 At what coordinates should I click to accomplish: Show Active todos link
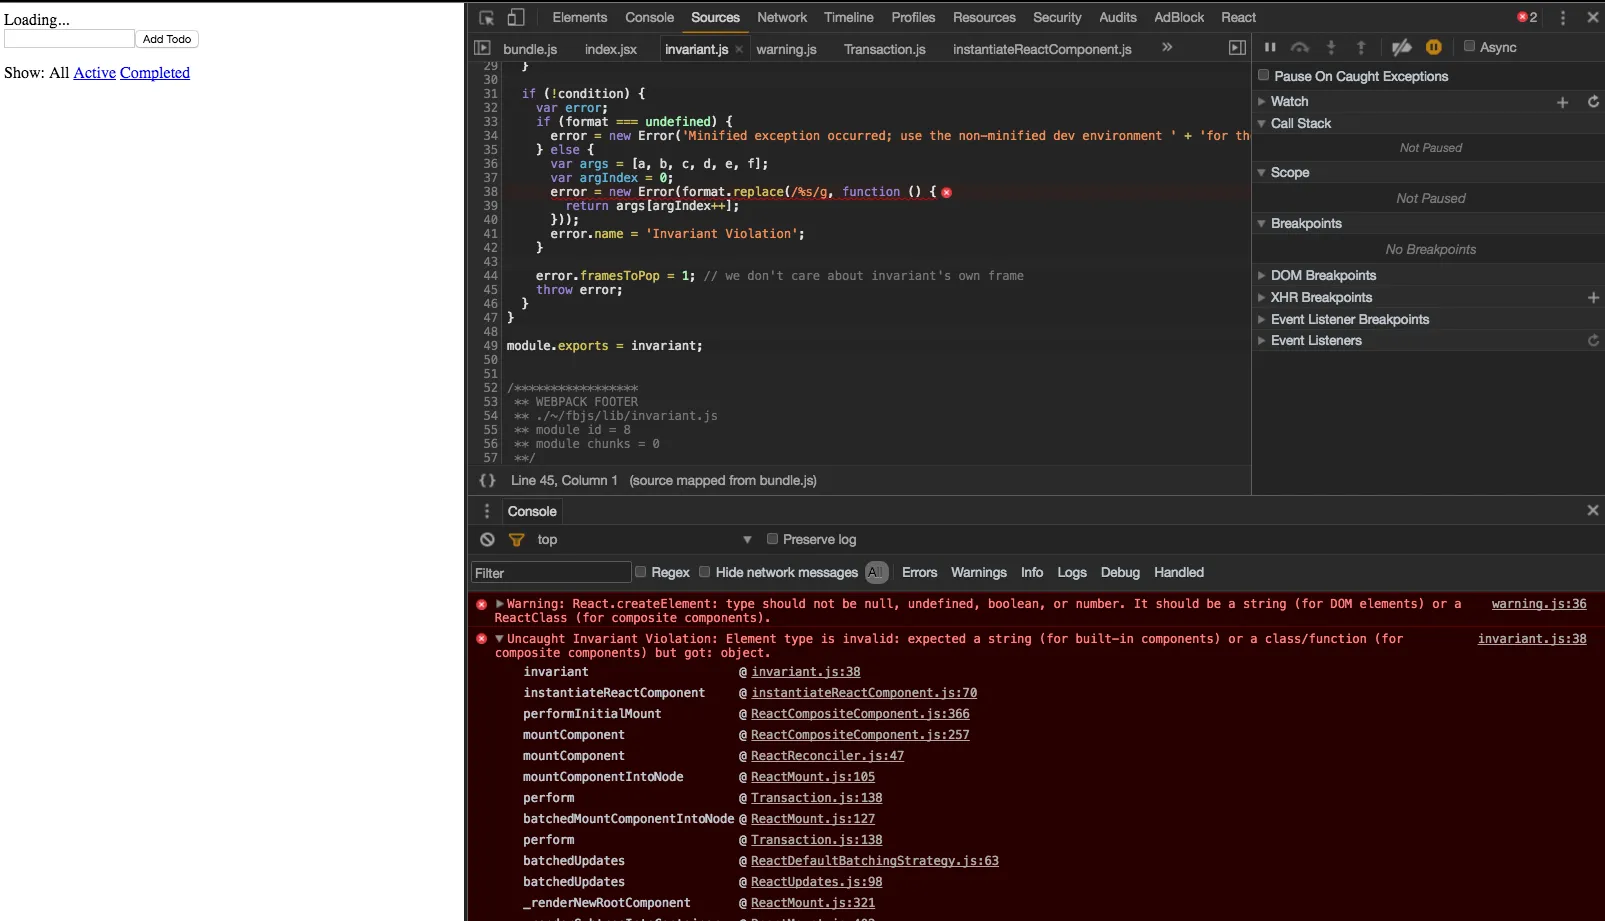tap(94, 72)
